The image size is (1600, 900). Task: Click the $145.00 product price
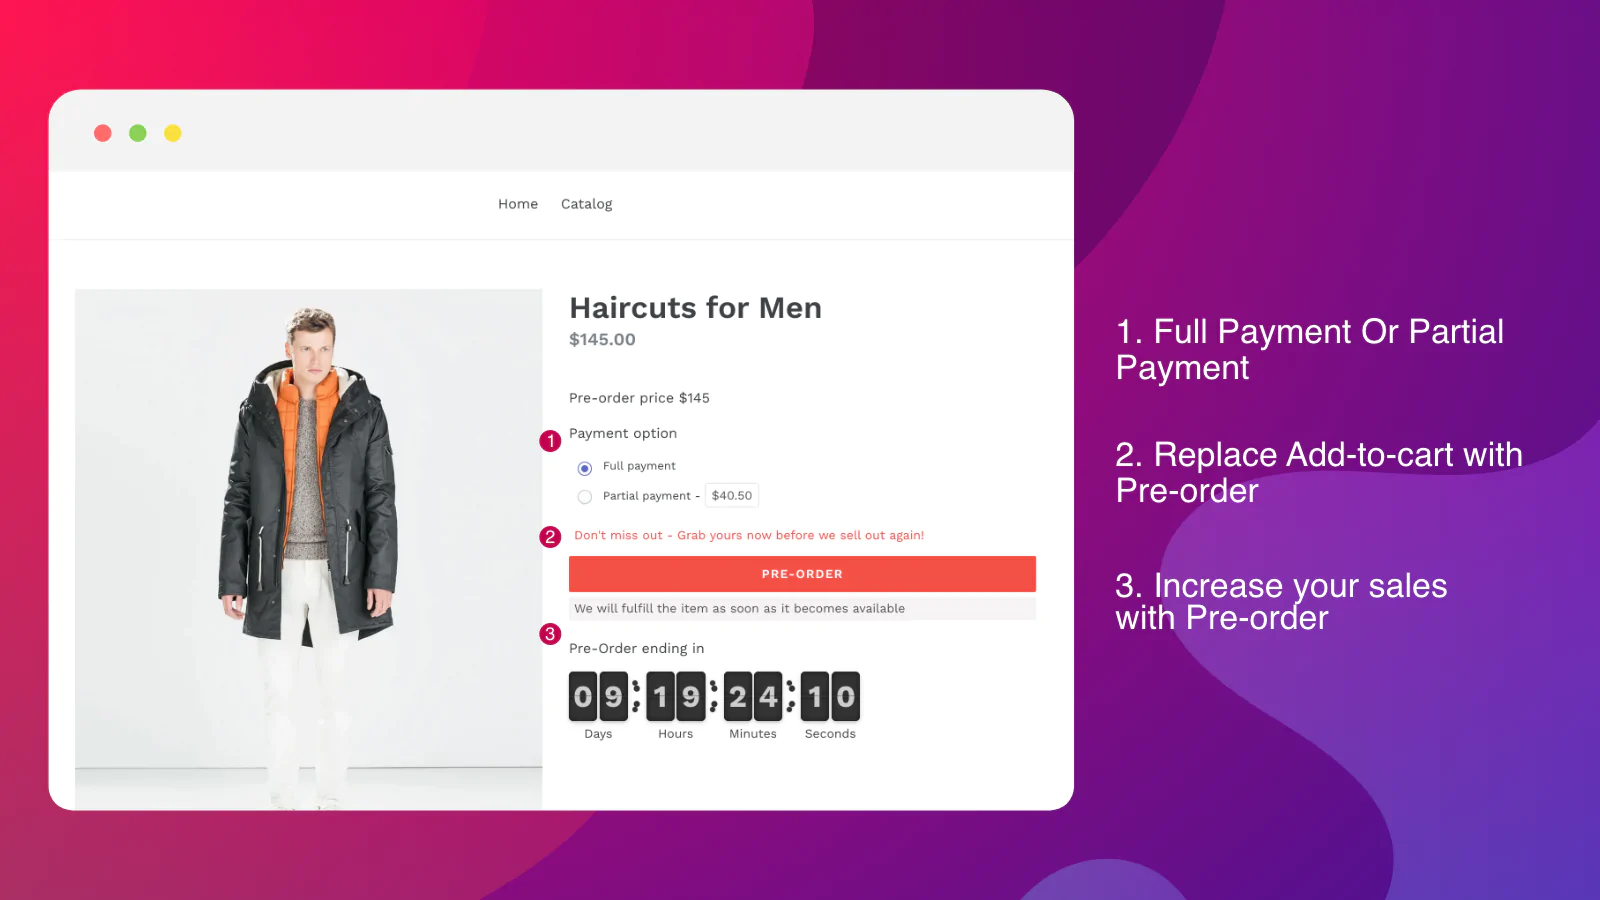[x=602, y=340]
